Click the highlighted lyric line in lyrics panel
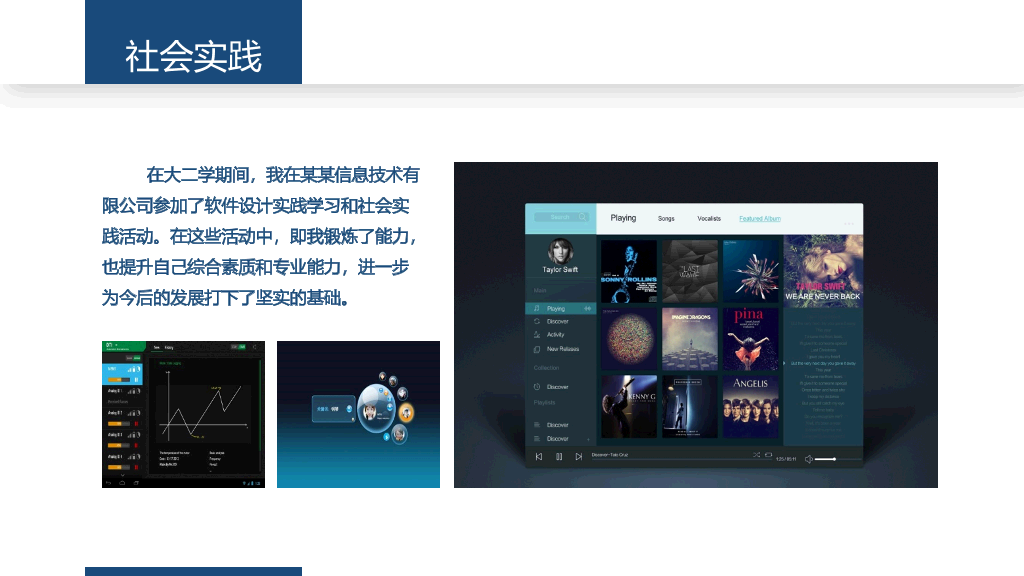1024x576 pixels. pos(823,363)
